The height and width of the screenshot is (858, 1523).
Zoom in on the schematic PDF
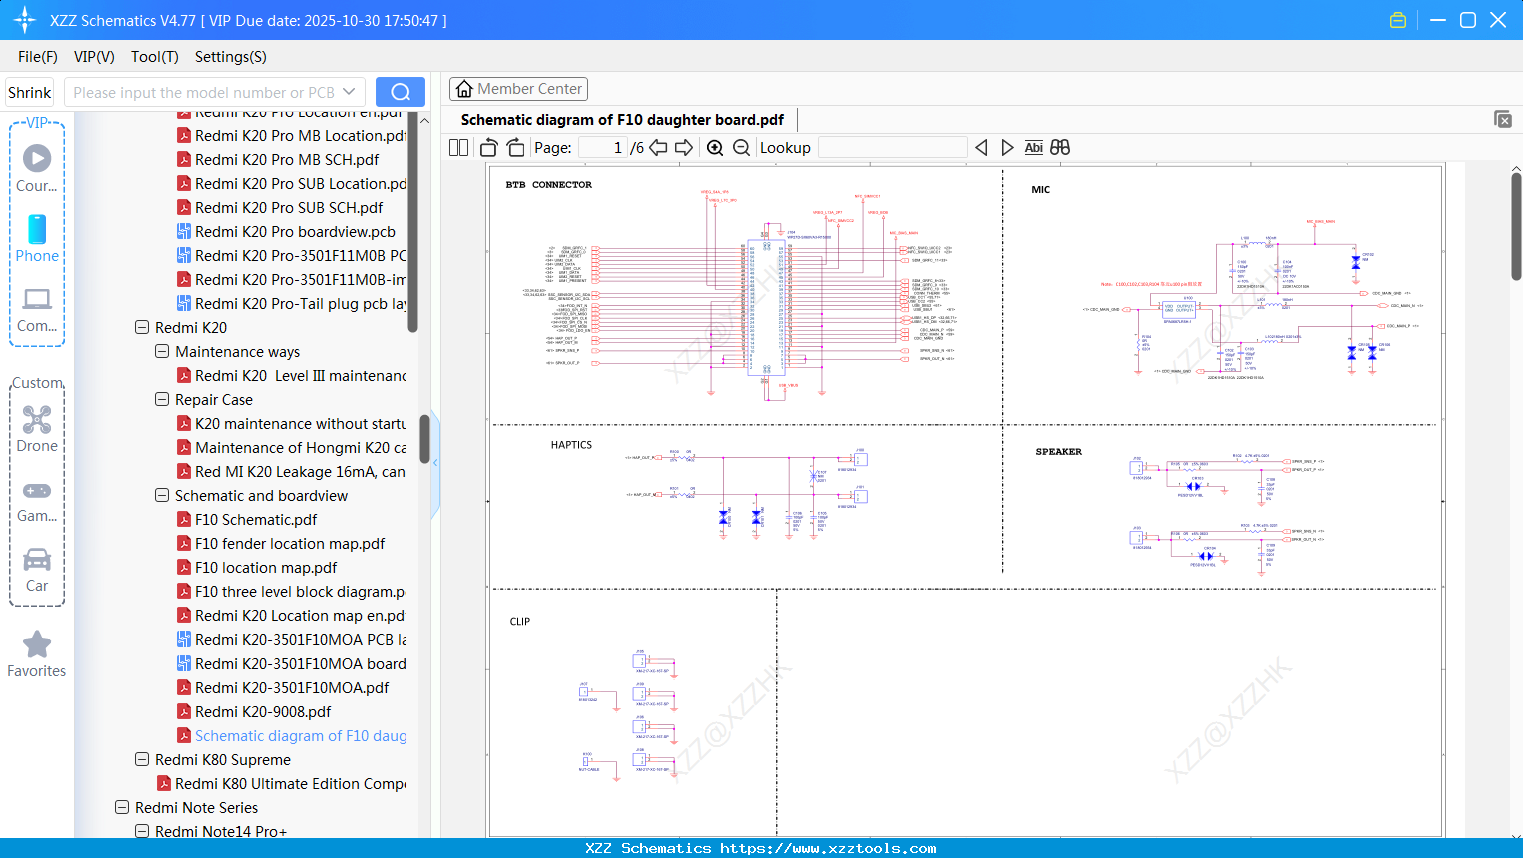click(x=715, y=147)
